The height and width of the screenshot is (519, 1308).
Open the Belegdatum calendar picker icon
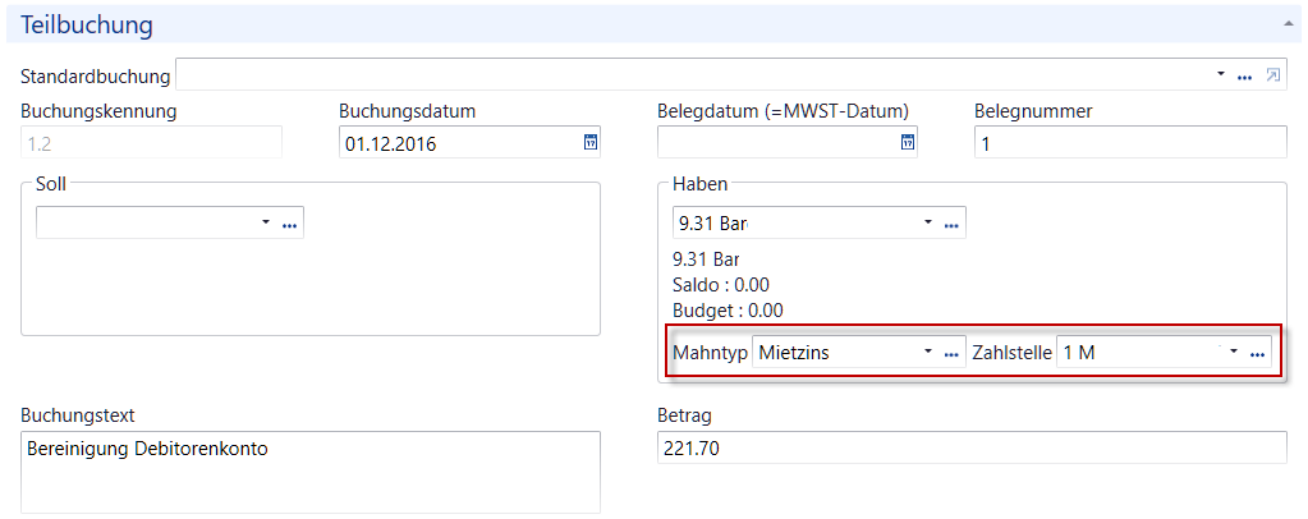(907, 143)
